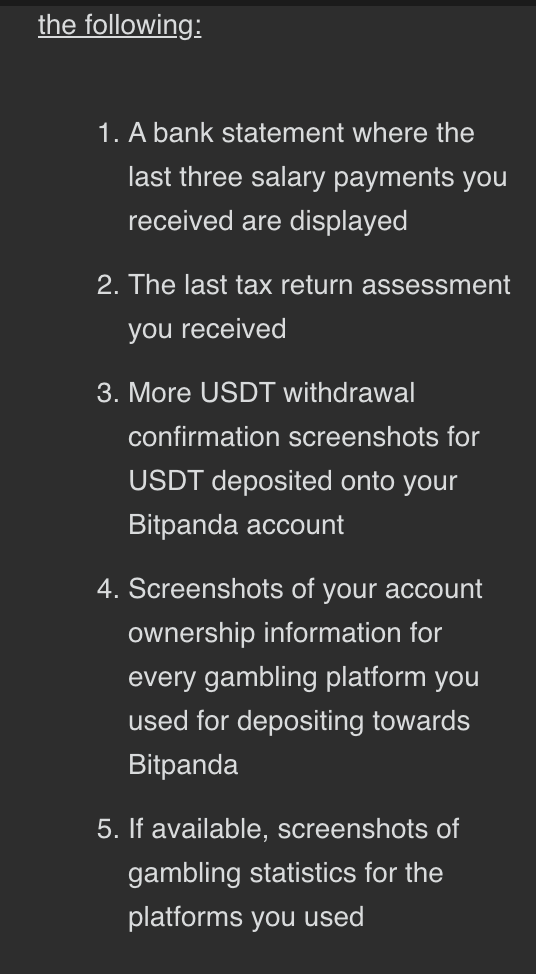Click the text "USDT deposited onto your"
This screenshot has height=974, width=536.
click(293, 481)
